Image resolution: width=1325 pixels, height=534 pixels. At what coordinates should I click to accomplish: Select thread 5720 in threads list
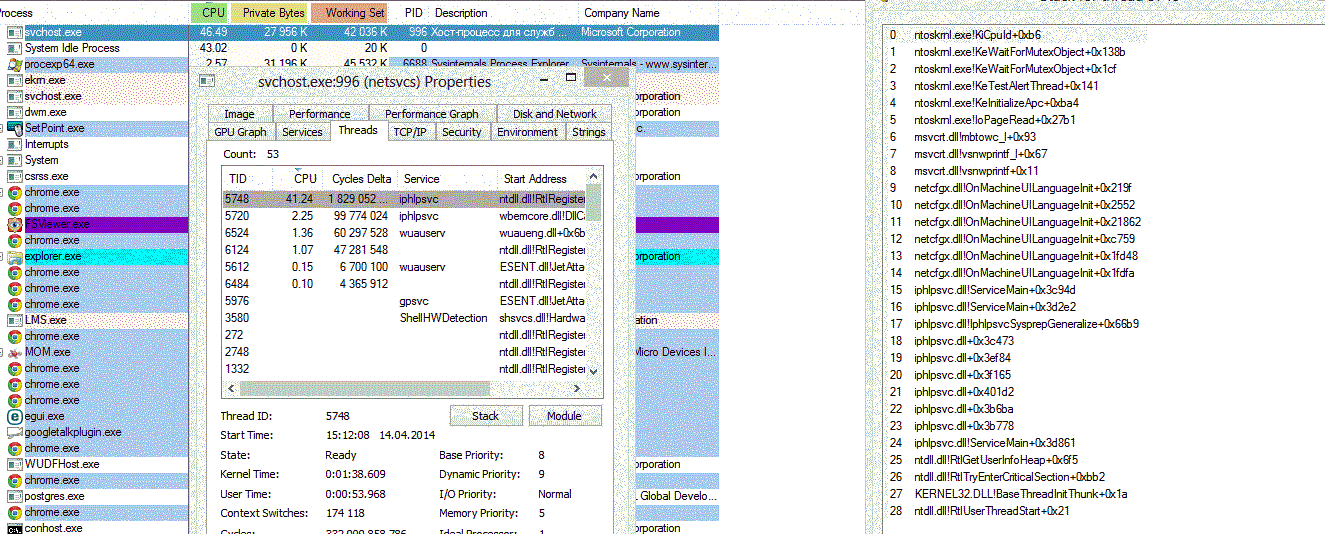point(236,215)
